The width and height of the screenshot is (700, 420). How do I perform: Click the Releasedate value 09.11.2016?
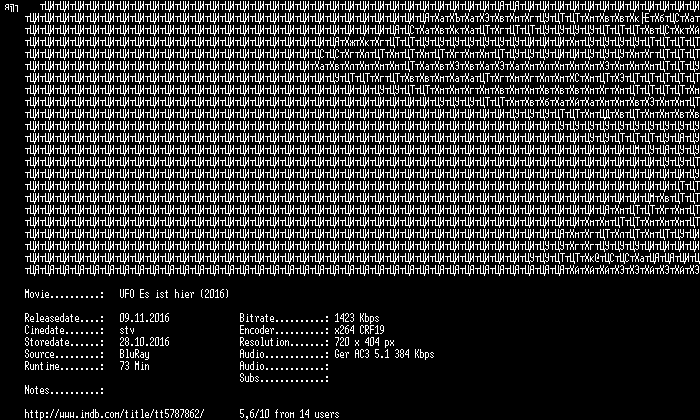[x=144, y=318]
